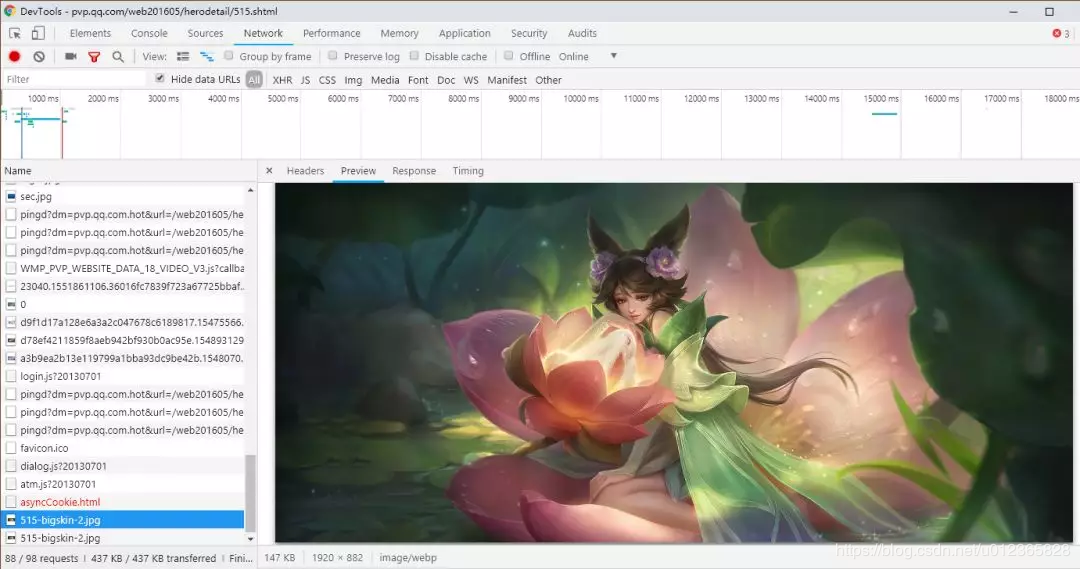Open the Memory tab
Screen dimensions: 1080x569
point(399,33)
